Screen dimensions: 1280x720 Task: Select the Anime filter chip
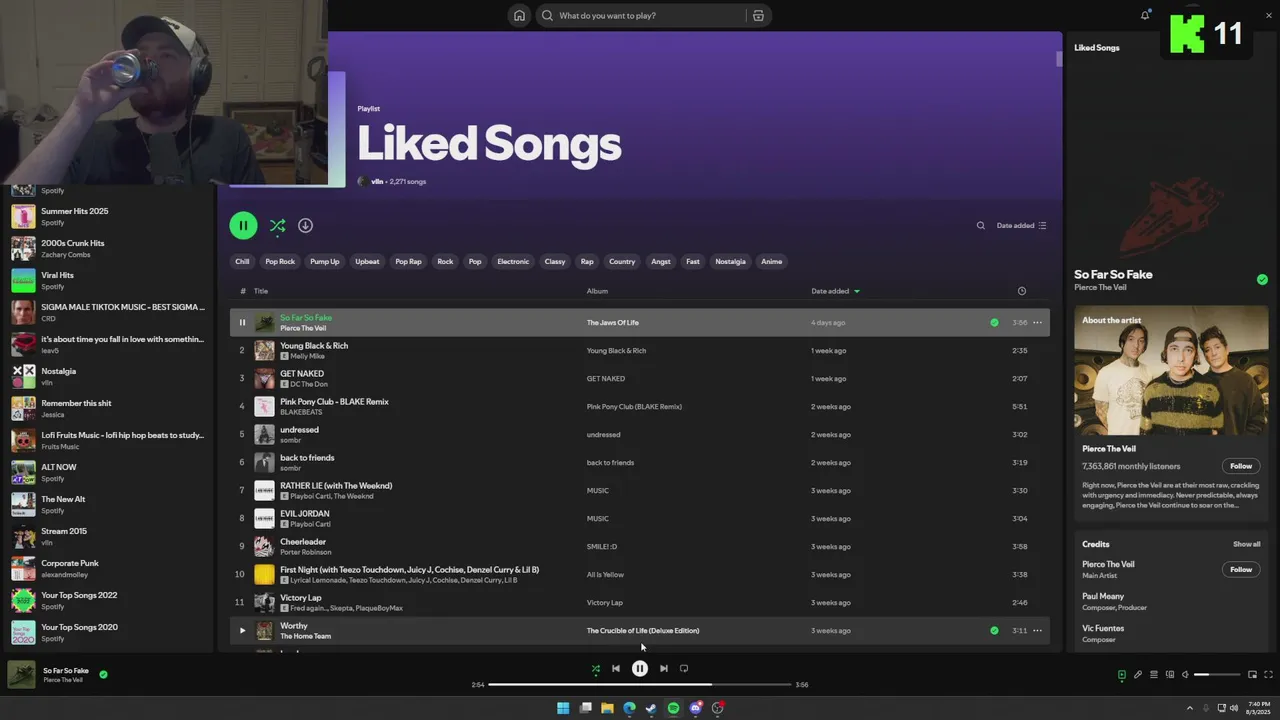tap(772, 261)
